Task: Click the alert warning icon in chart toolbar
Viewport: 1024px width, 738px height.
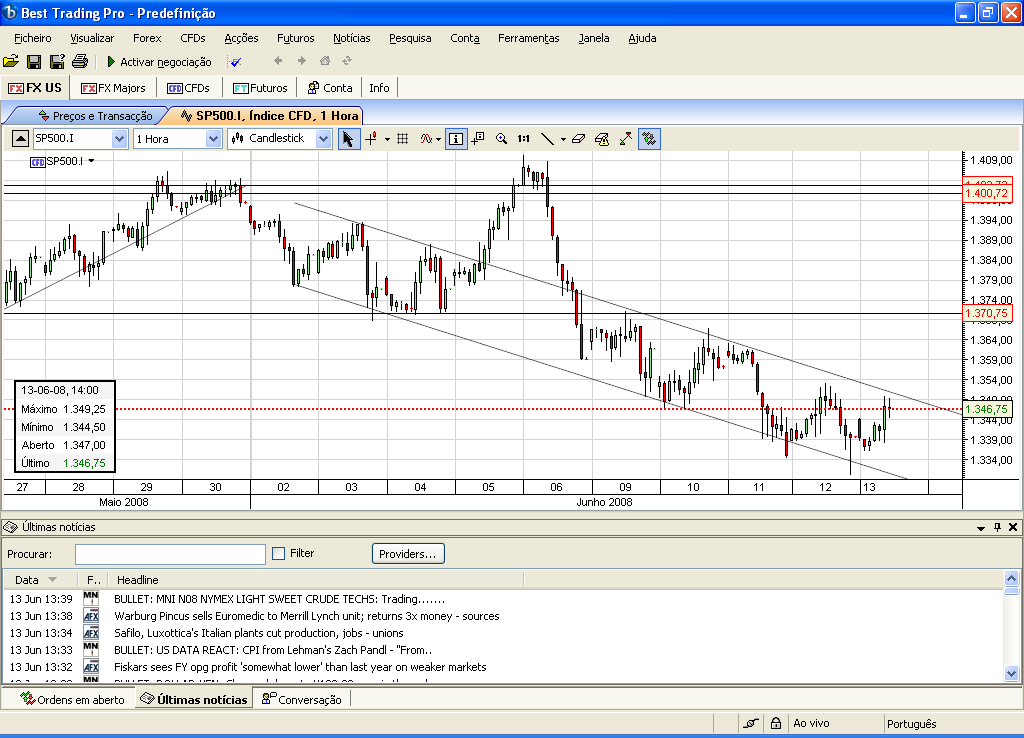Action: pyautogui.click(x=602, y=138)
